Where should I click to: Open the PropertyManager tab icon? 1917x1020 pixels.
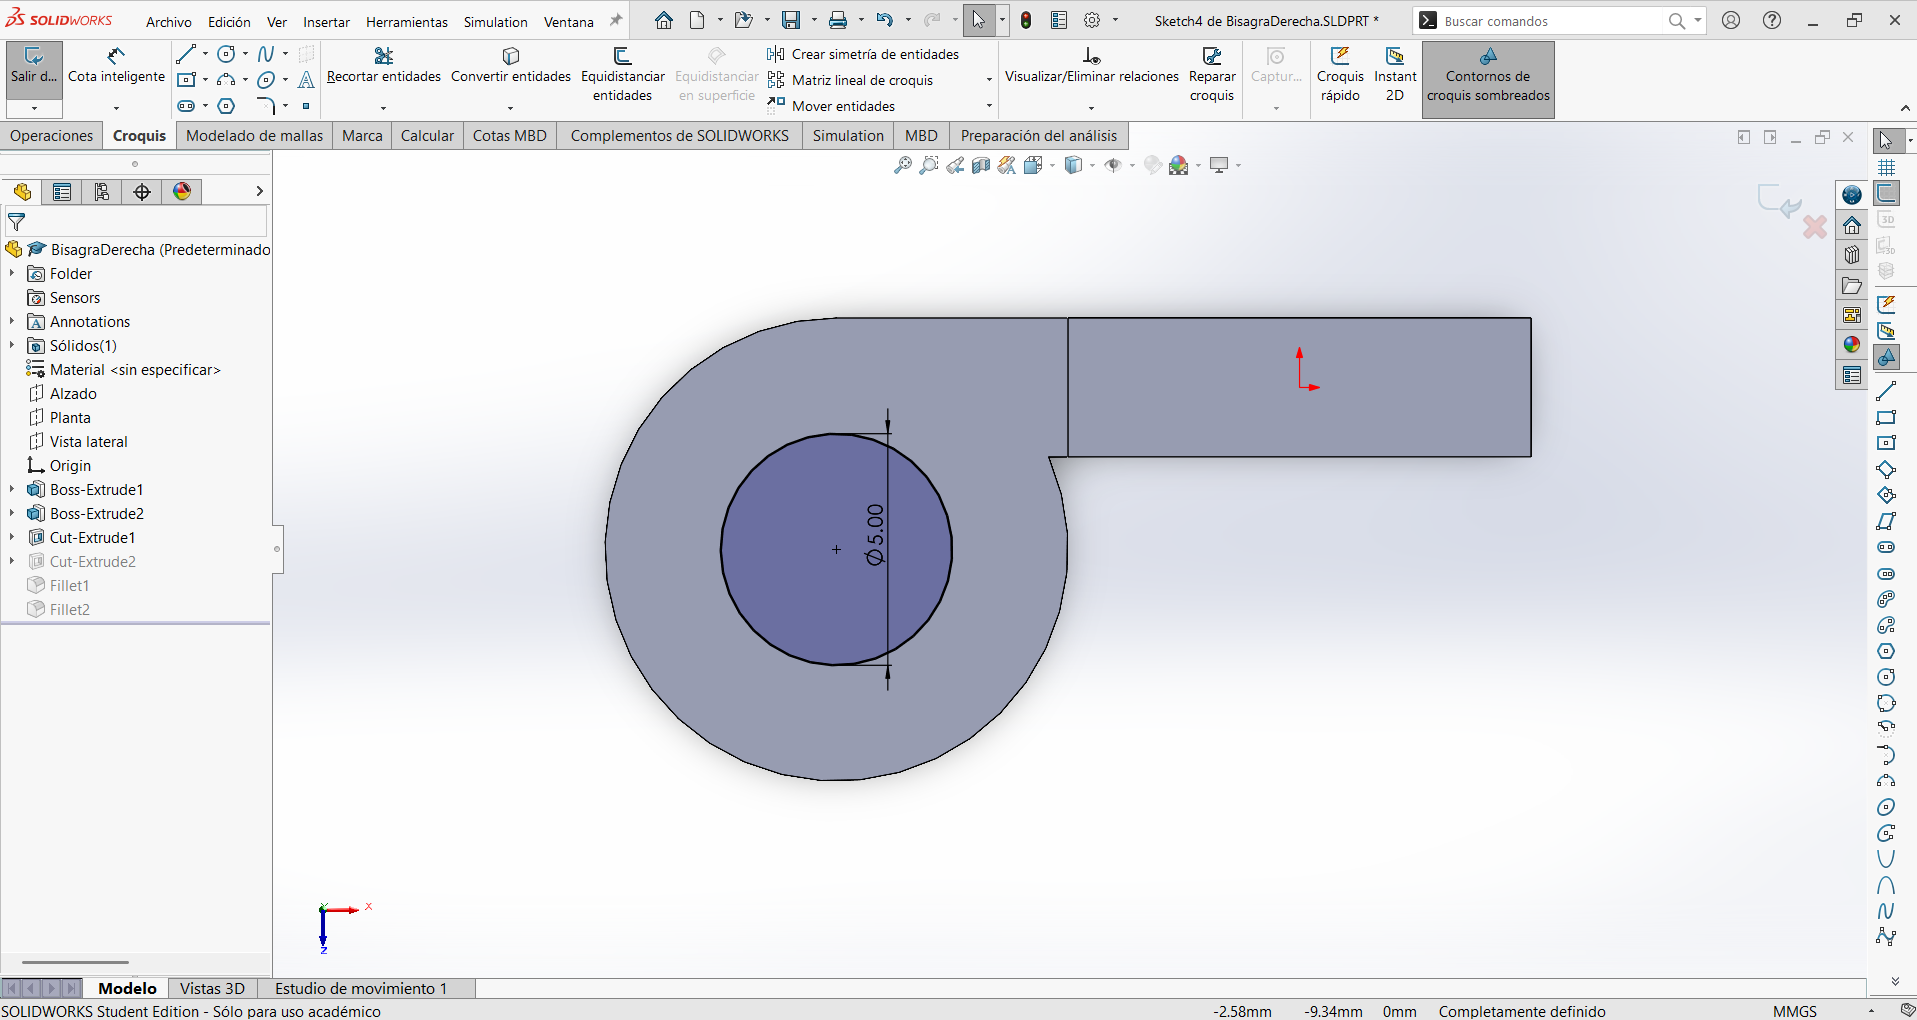tap(62, 192)
